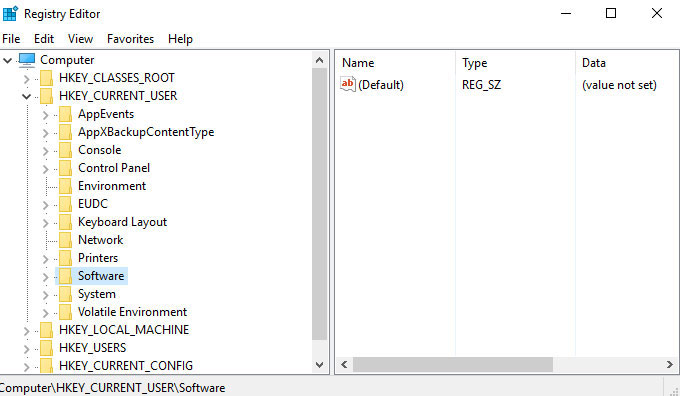The image size is (680, 396).
Task: Click the values pane horizontal scrollbar thumb
Action: tap(453, 365)
